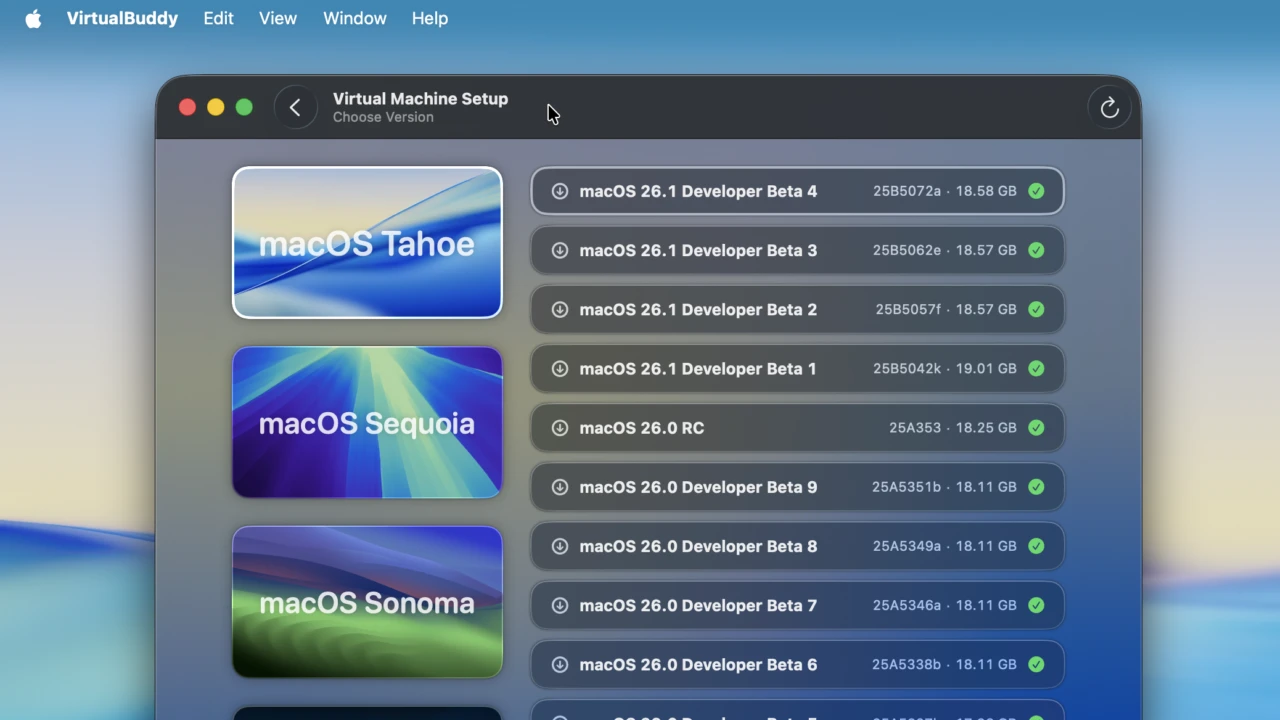
Task: Open the Apple menu
Action: pyautogui.click(x=33, y=19)
